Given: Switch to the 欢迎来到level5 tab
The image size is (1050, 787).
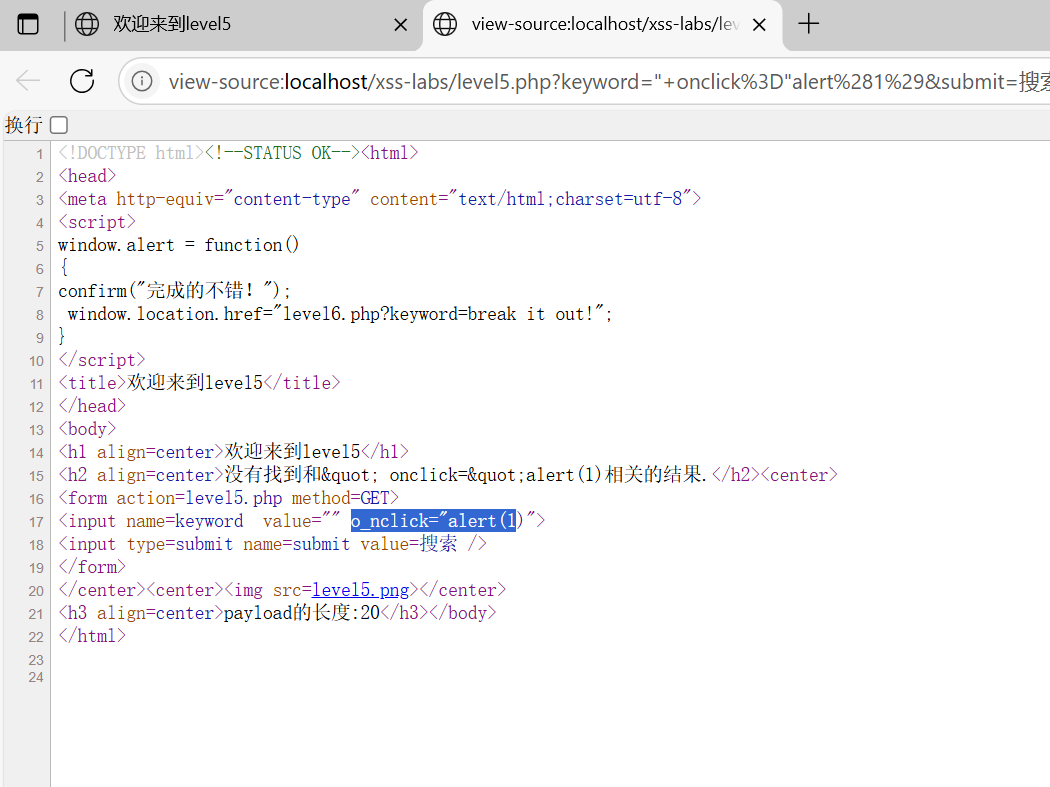Looking at the screenshot, I should point(242,25).
